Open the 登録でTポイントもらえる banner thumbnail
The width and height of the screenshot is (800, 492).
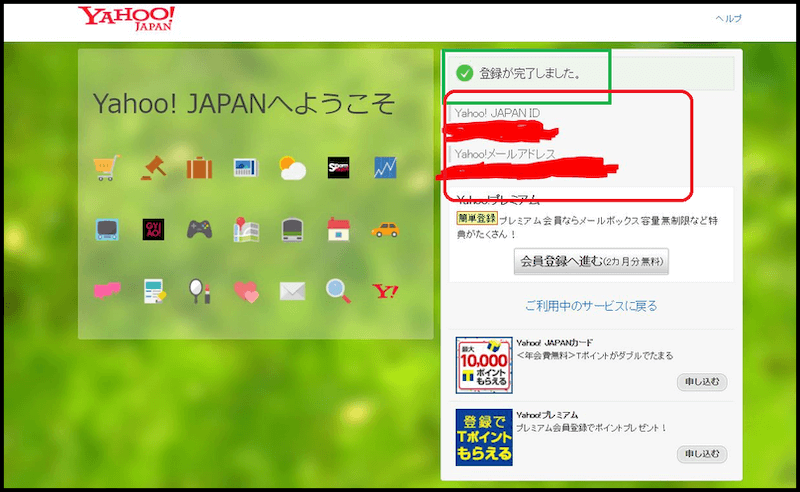[x=484, y=437]
